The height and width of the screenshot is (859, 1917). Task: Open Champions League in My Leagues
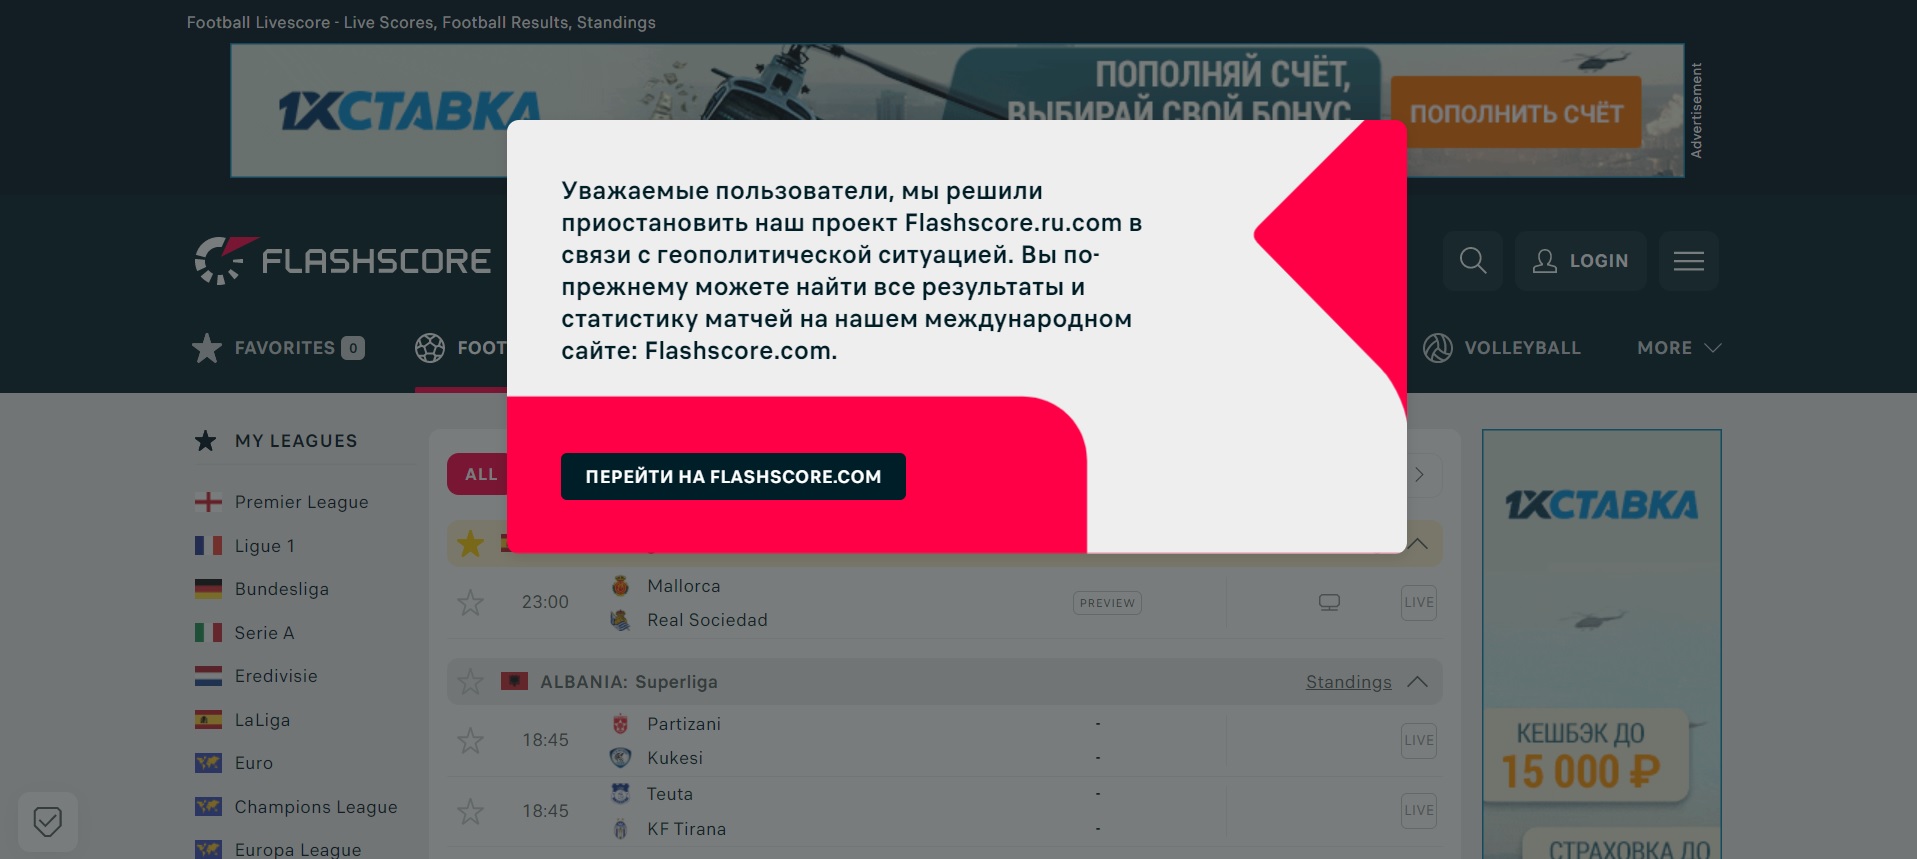pos(315,807)
